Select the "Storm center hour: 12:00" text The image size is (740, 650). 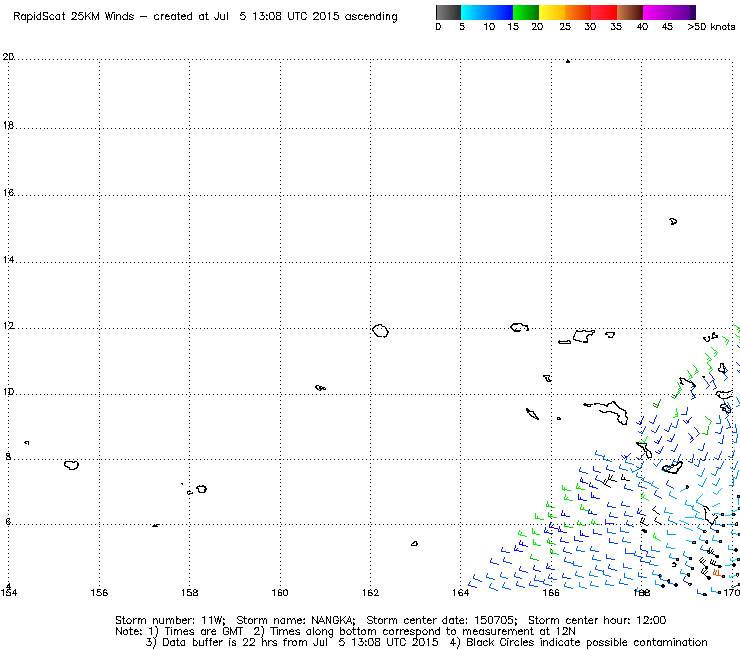pyautogui.click(x=597, y=620)
